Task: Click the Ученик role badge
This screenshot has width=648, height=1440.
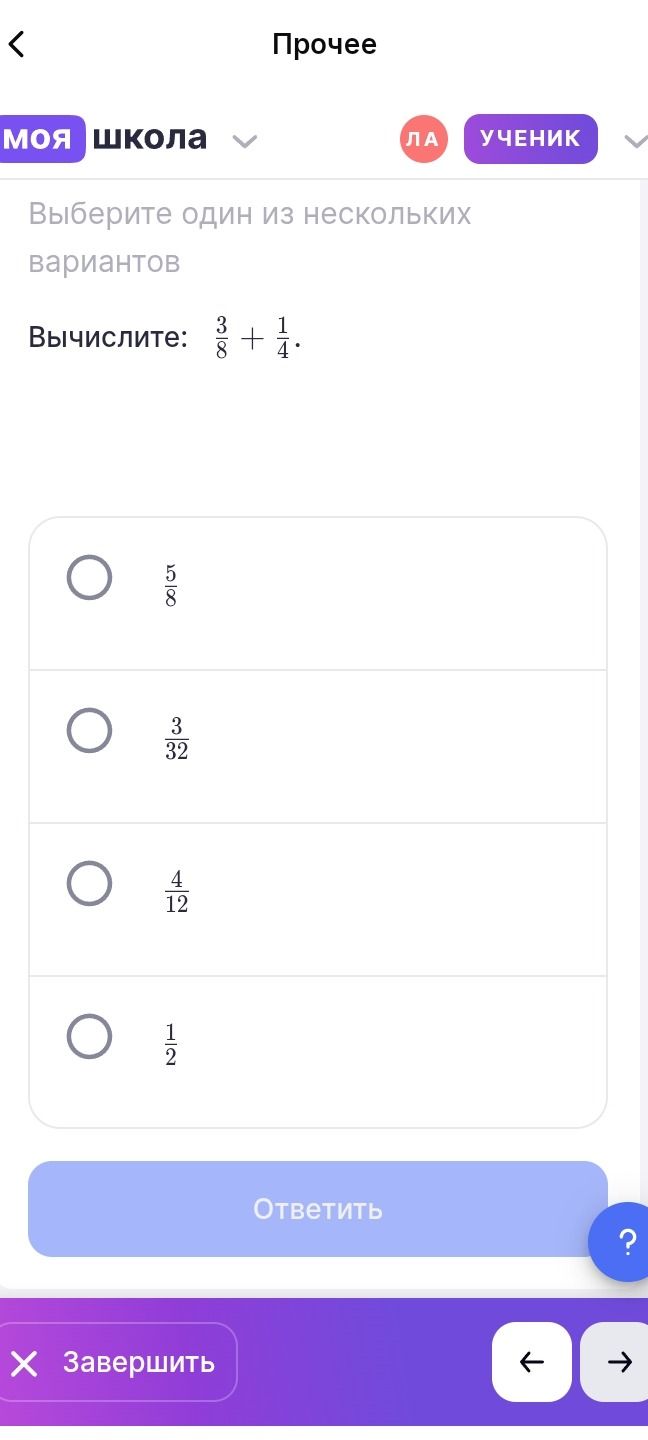Action: tap(531, 139)
